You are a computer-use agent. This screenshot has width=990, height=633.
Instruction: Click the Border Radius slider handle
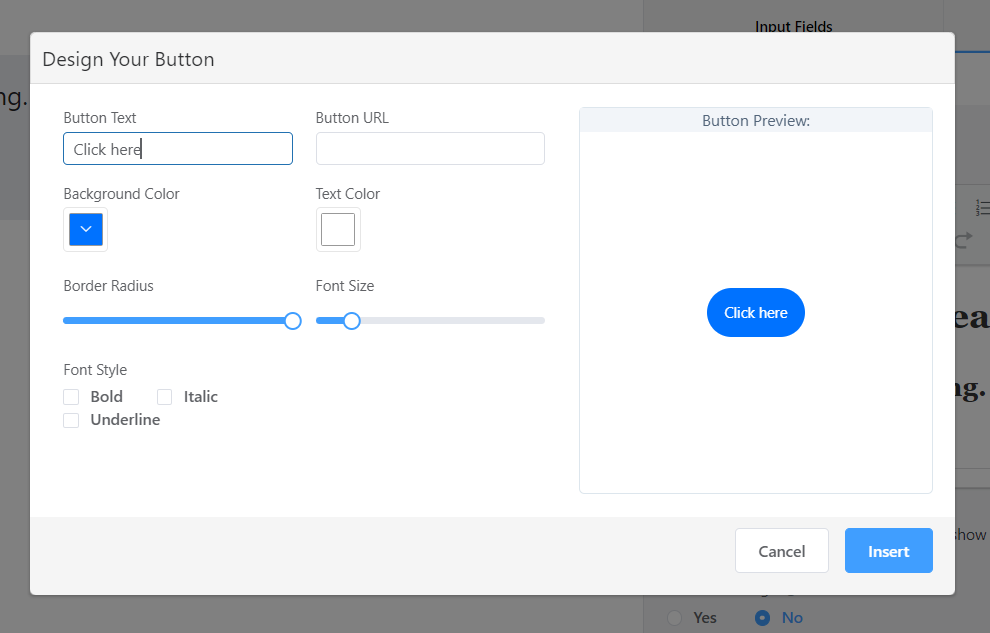click(292, 321)
